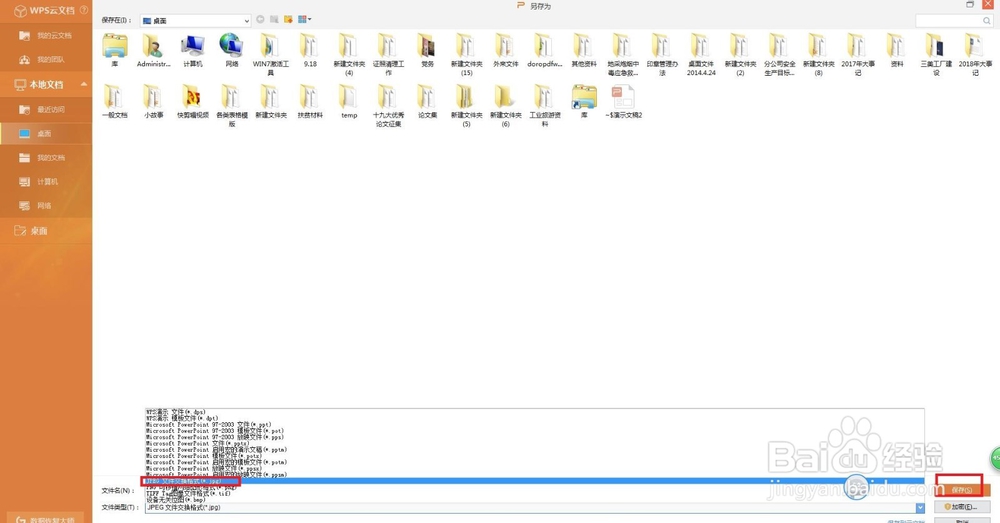Image resolution: width=1000 pixels, height=523 pixels.
Task: Select 我的文档 in the sidebar
Action: [46, 158]
